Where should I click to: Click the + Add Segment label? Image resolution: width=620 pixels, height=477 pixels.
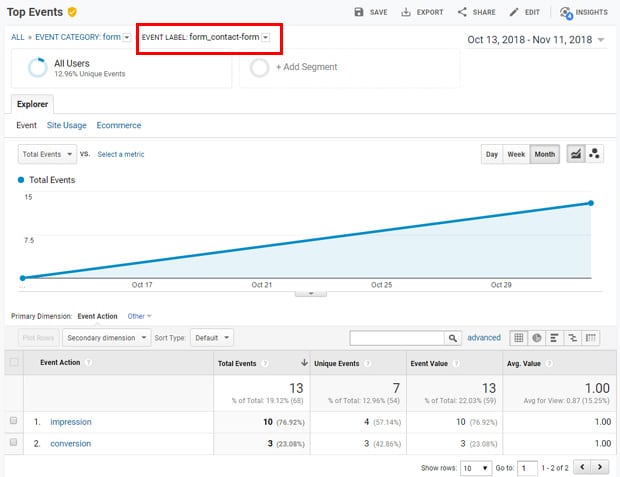point(306,67)
